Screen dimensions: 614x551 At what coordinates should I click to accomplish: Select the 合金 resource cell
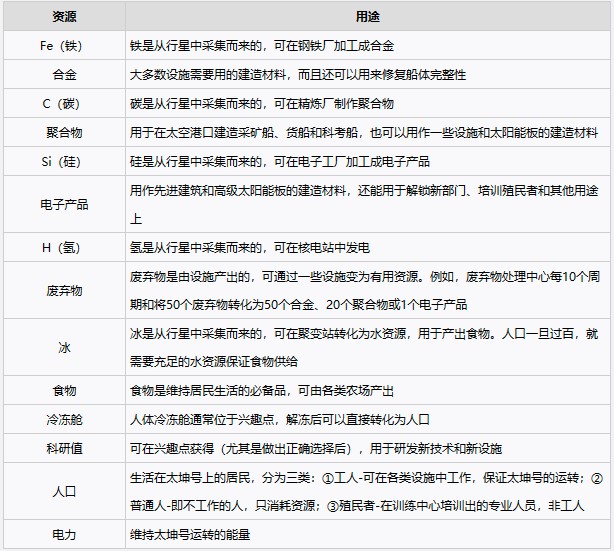pos(64,74)
